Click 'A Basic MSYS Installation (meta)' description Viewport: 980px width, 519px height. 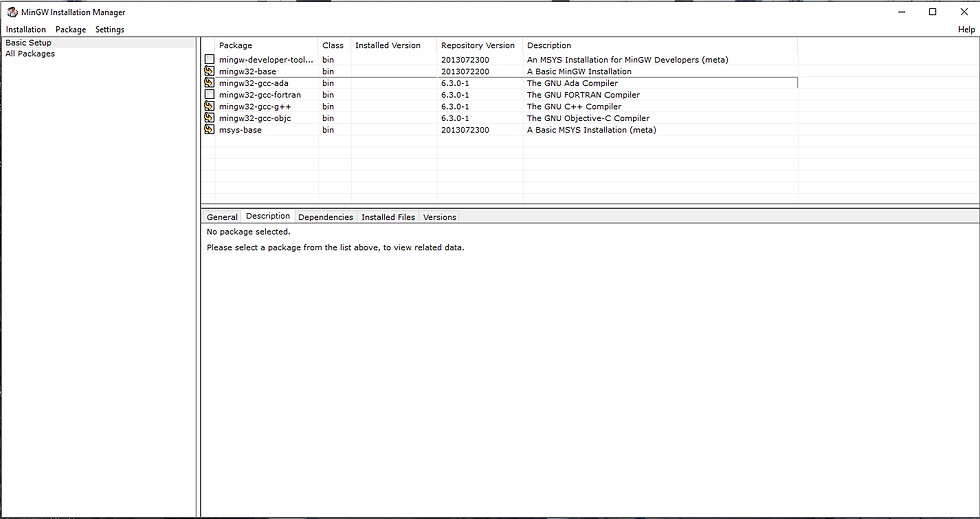point(591,130)
